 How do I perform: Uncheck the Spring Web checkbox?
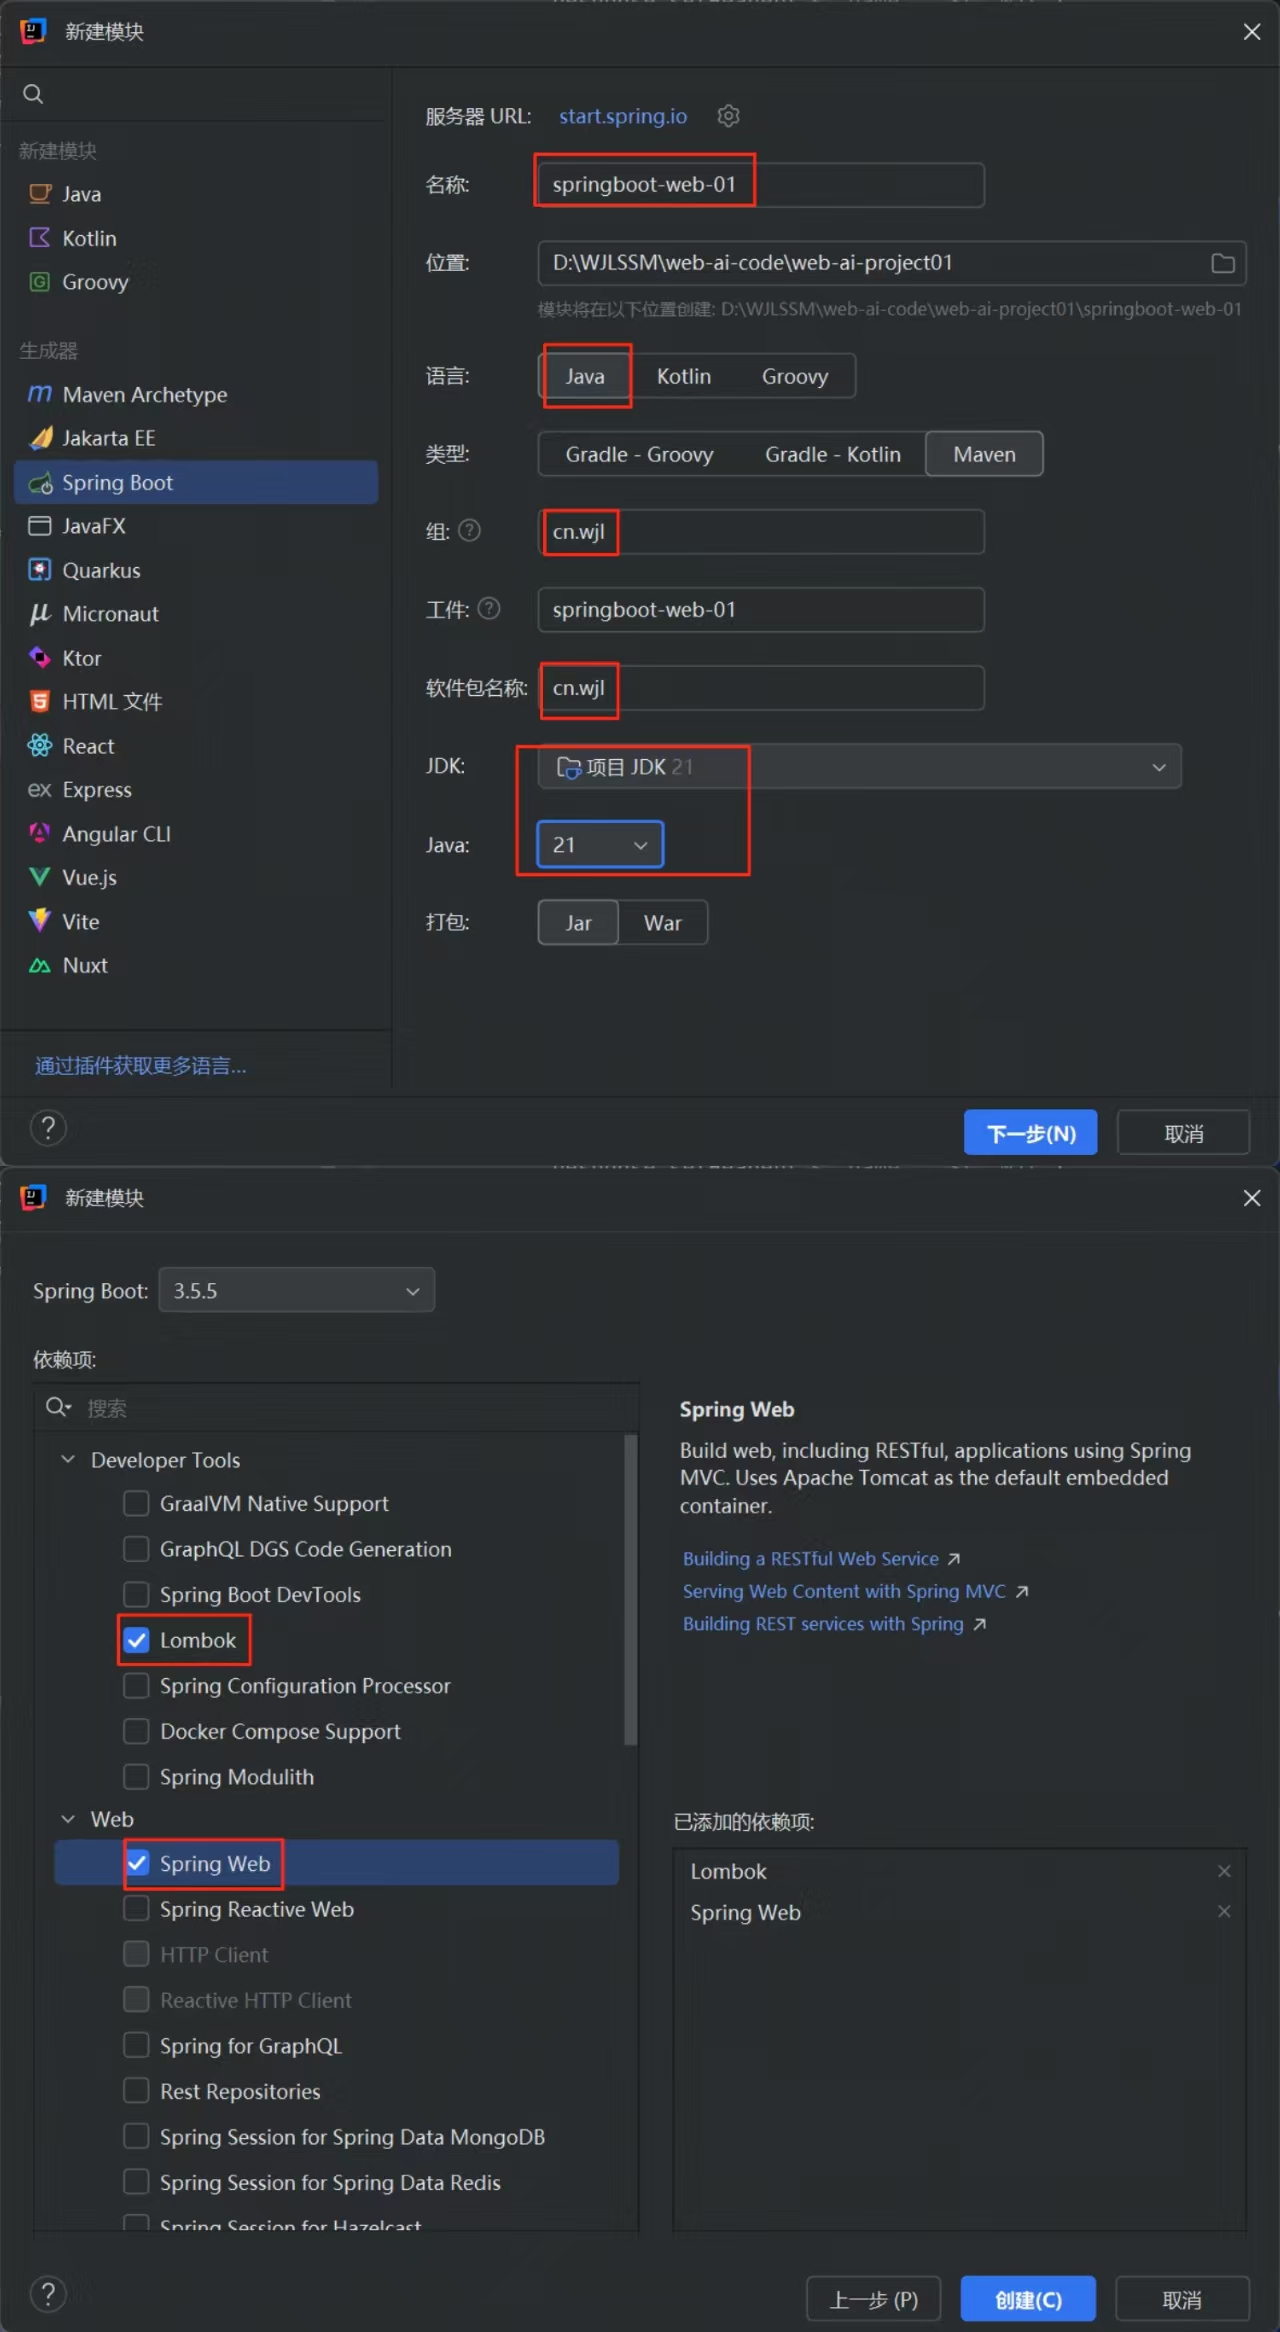coord(136,1863)
